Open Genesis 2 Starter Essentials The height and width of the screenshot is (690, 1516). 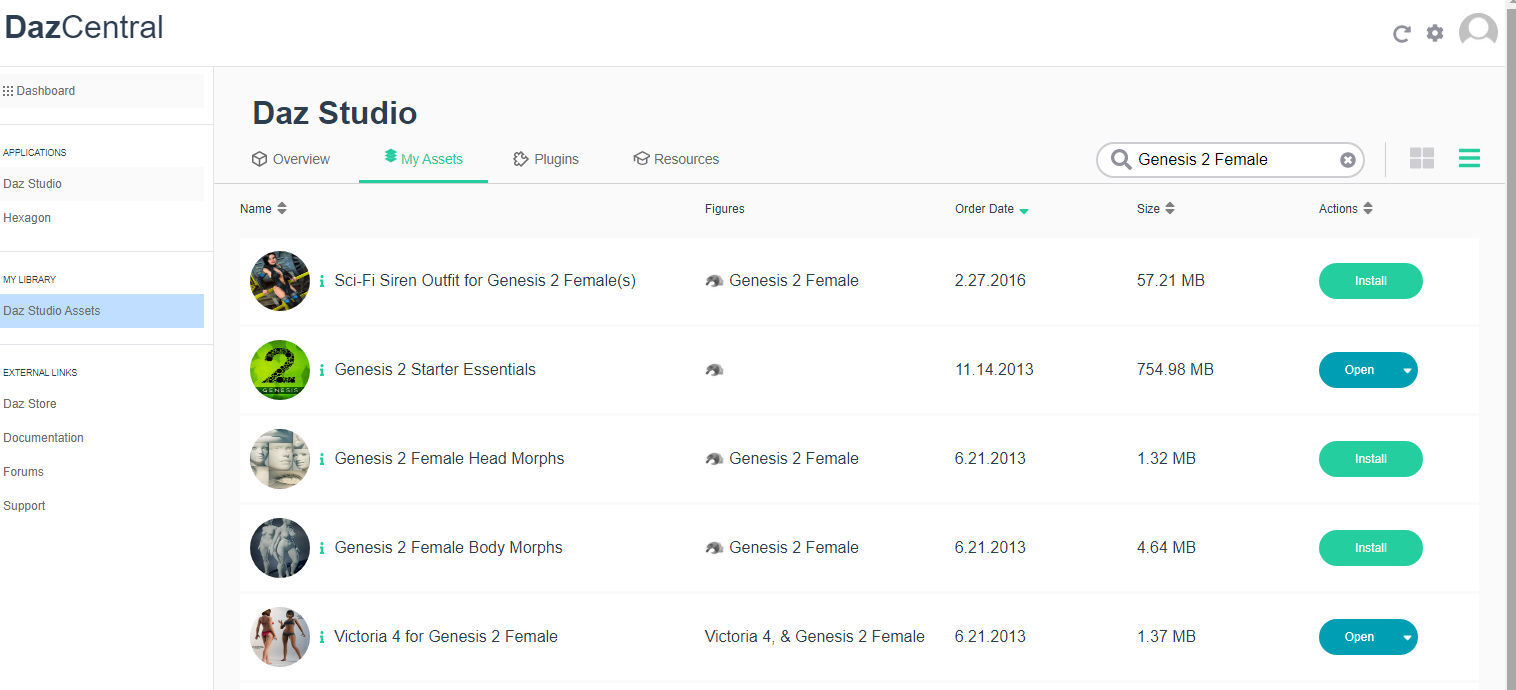tap(1359, 370)
